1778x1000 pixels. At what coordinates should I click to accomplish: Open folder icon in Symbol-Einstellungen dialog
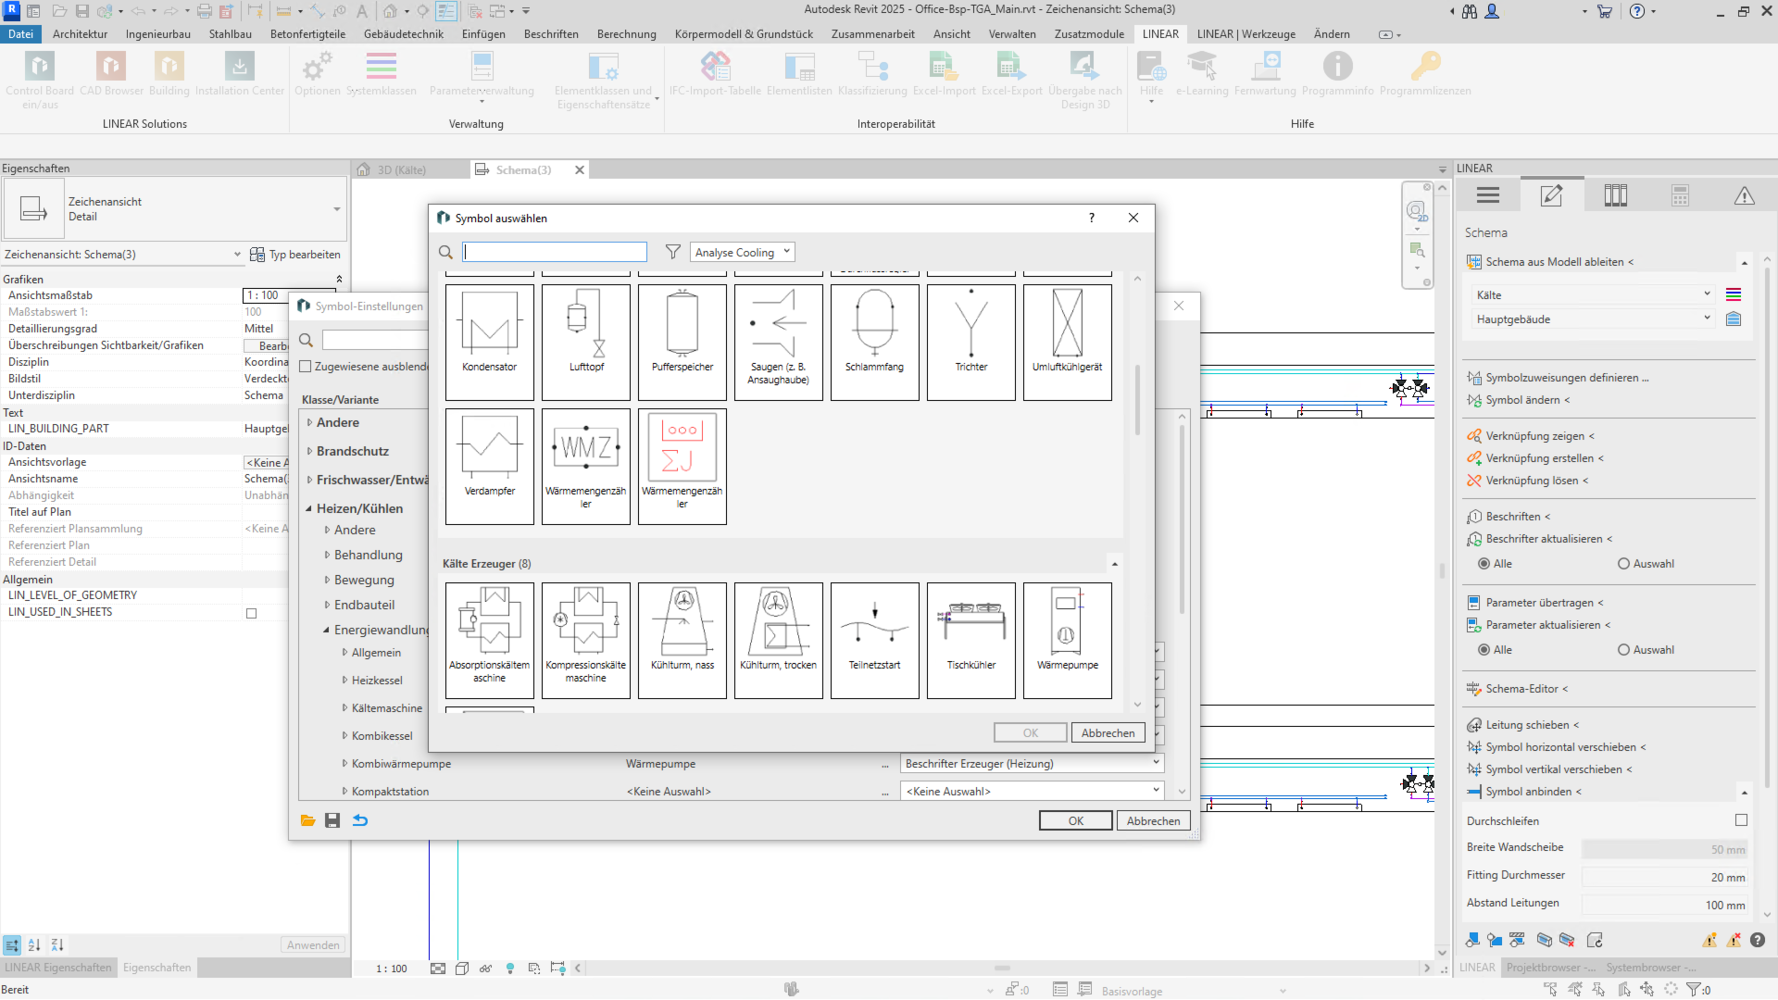point(308,821)
